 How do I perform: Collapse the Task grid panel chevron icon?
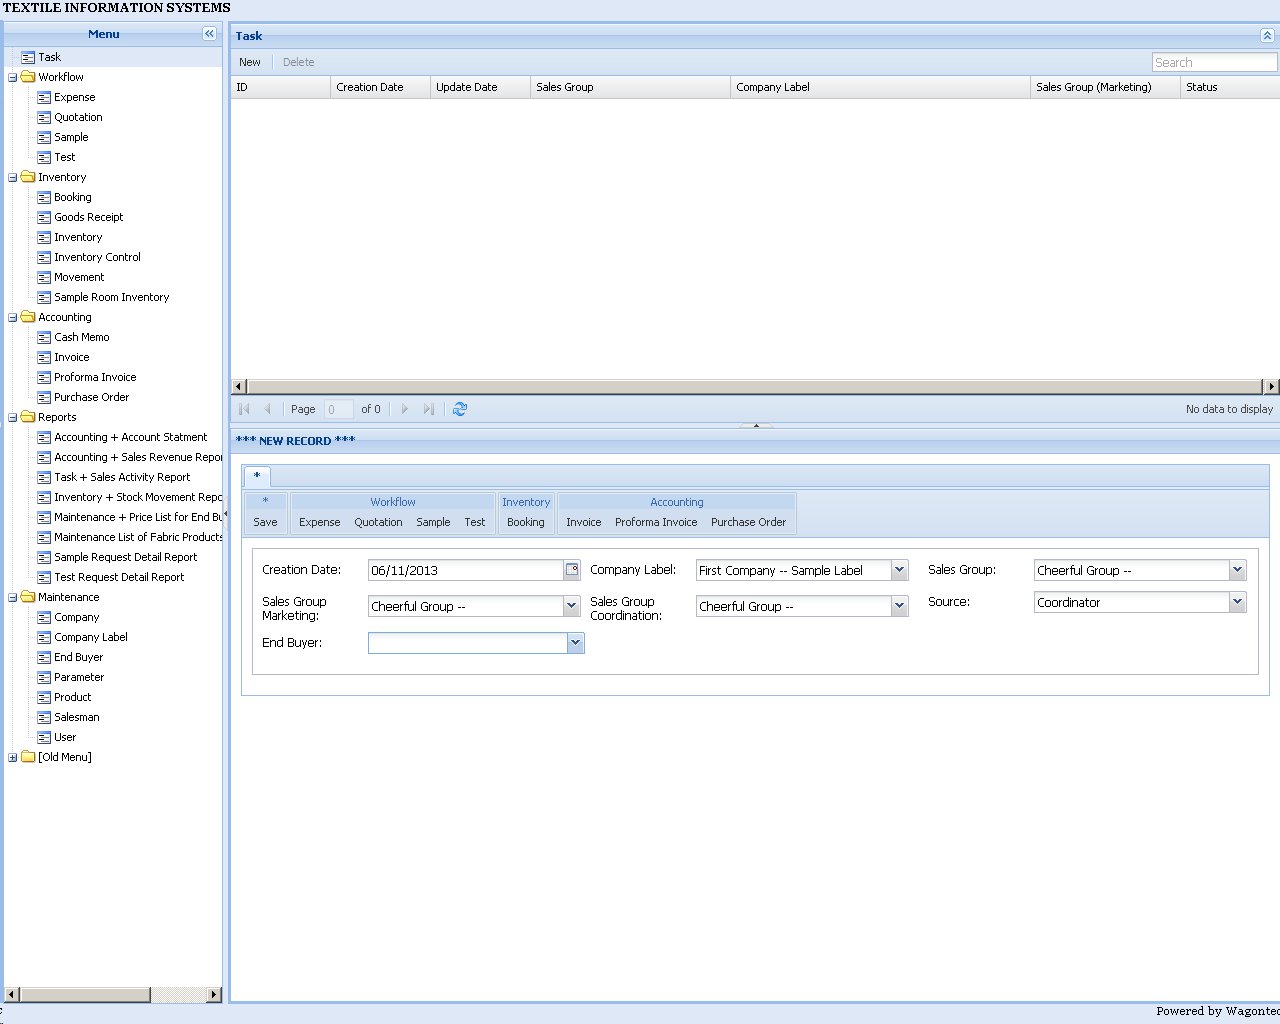tap(1267, 35)
